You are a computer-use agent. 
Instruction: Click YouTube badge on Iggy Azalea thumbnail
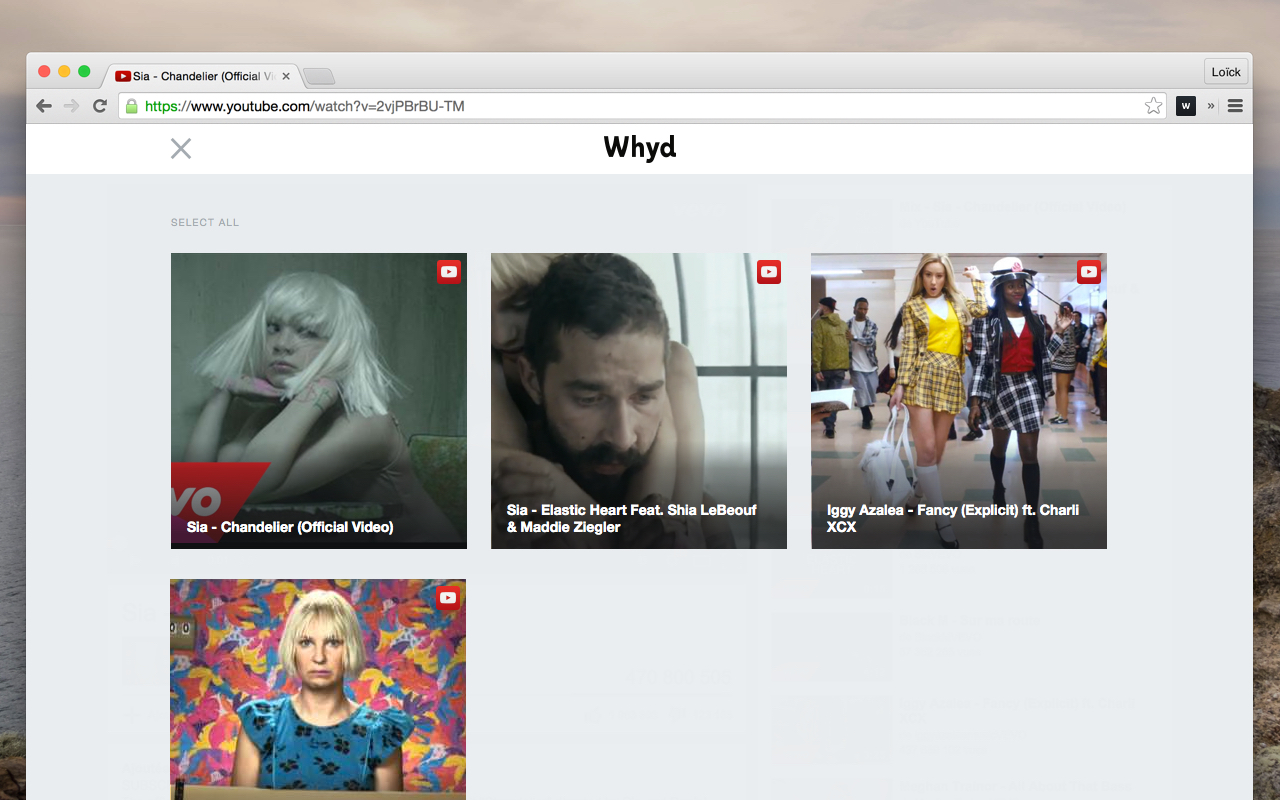[1089, 271]
